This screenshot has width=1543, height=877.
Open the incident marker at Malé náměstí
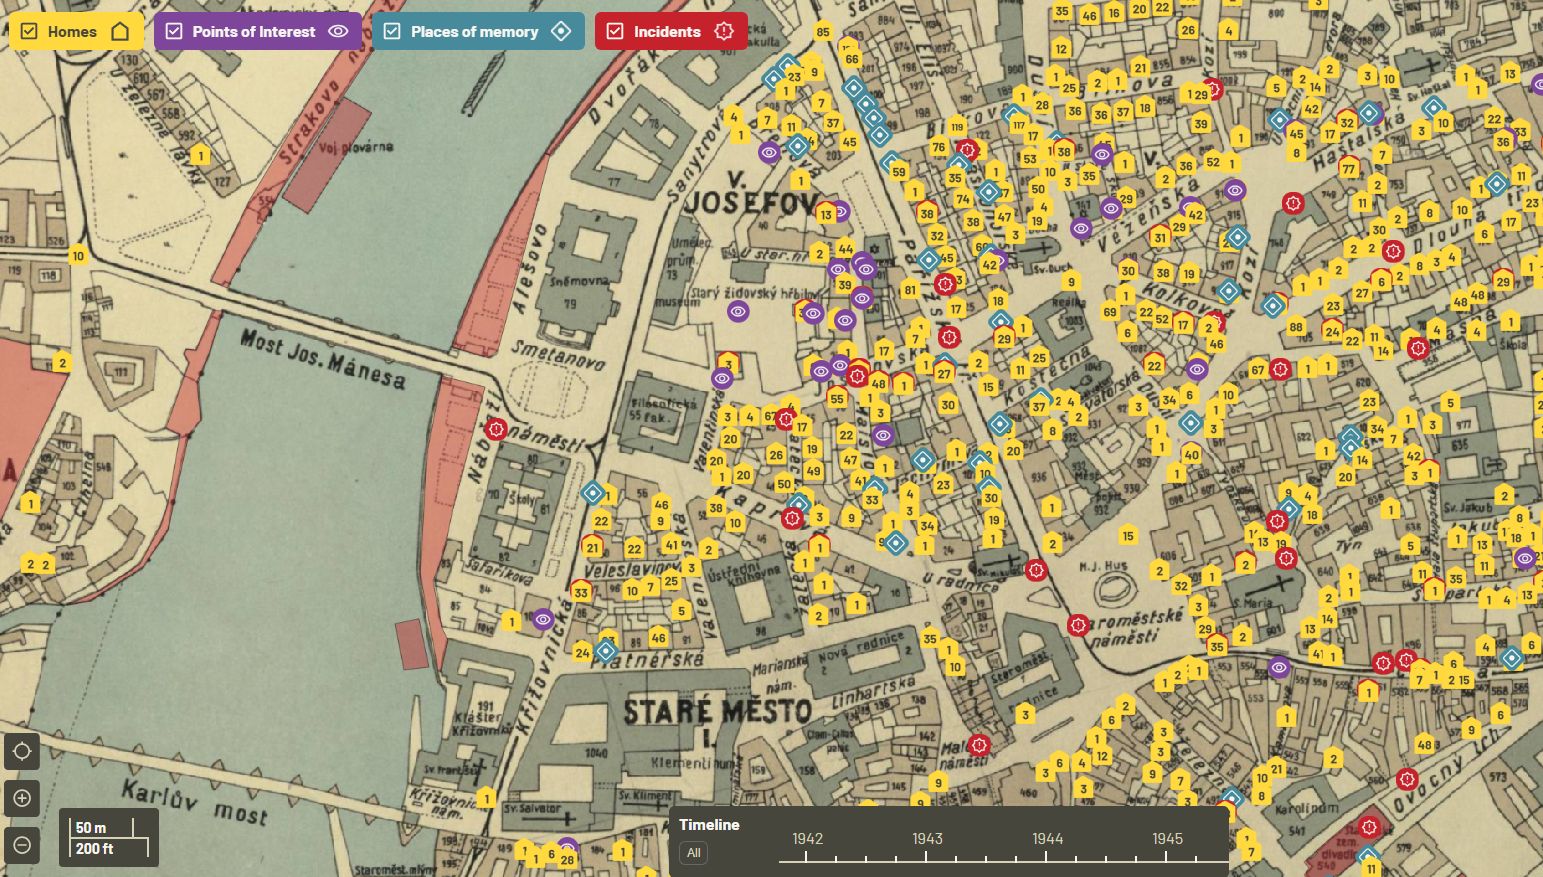coord(979,745)
